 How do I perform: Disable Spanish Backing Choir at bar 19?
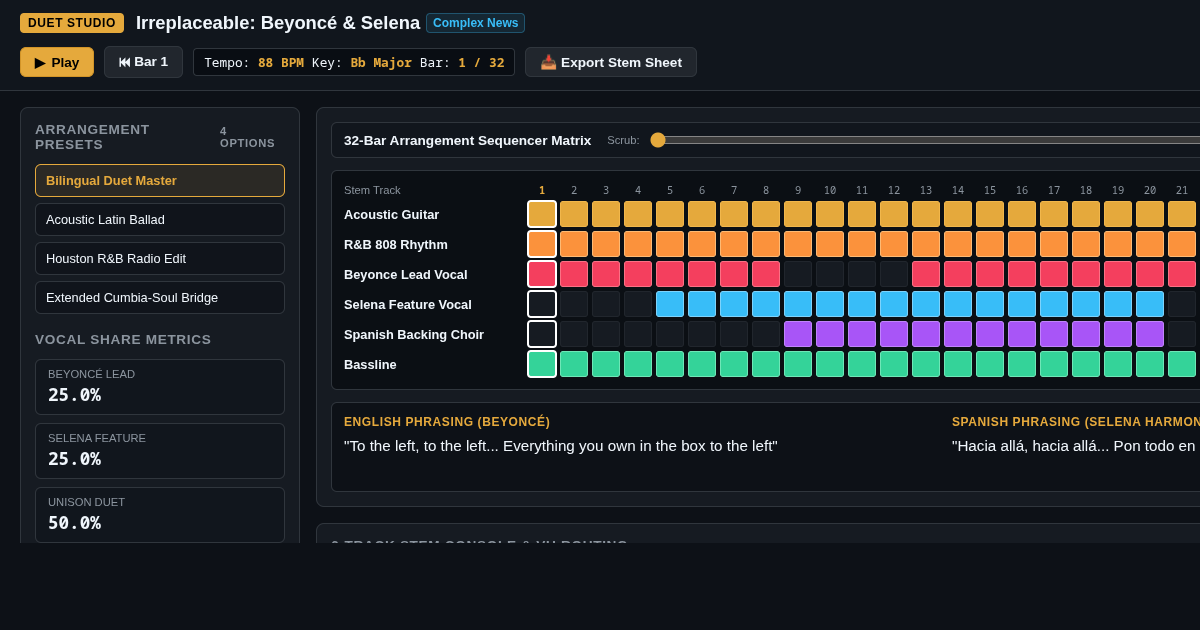1118,334
